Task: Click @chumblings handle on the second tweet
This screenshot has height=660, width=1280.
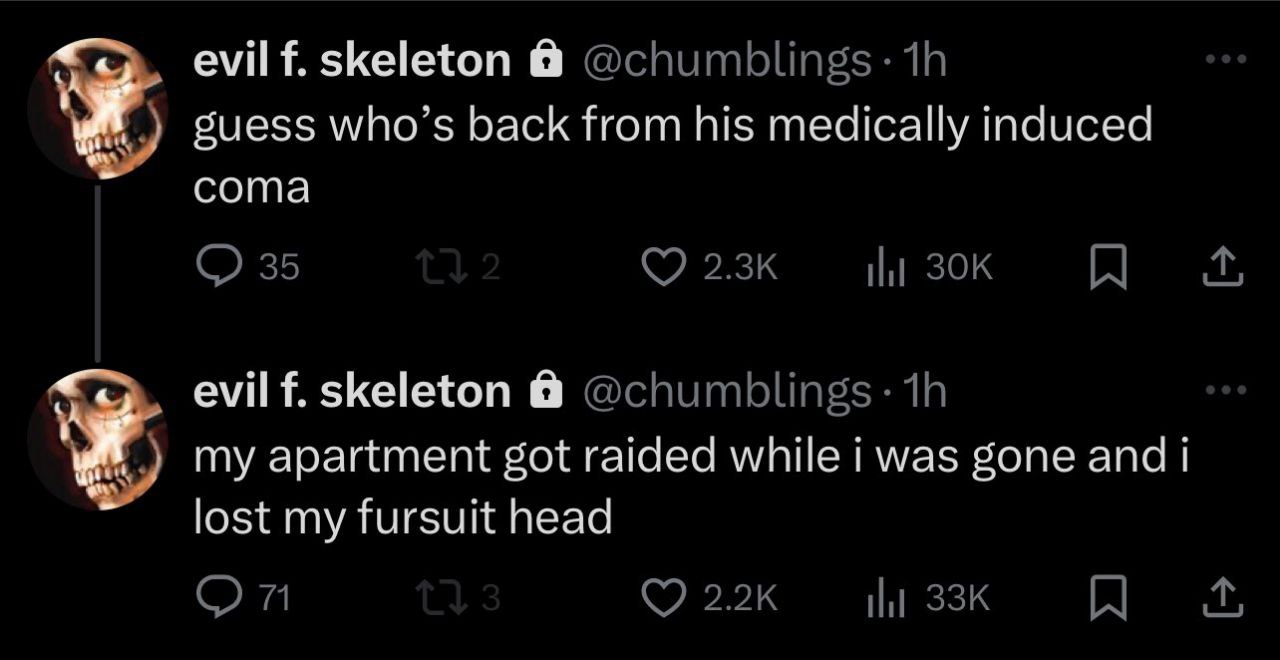Action: pyautogui.click(x=725, y=392)
